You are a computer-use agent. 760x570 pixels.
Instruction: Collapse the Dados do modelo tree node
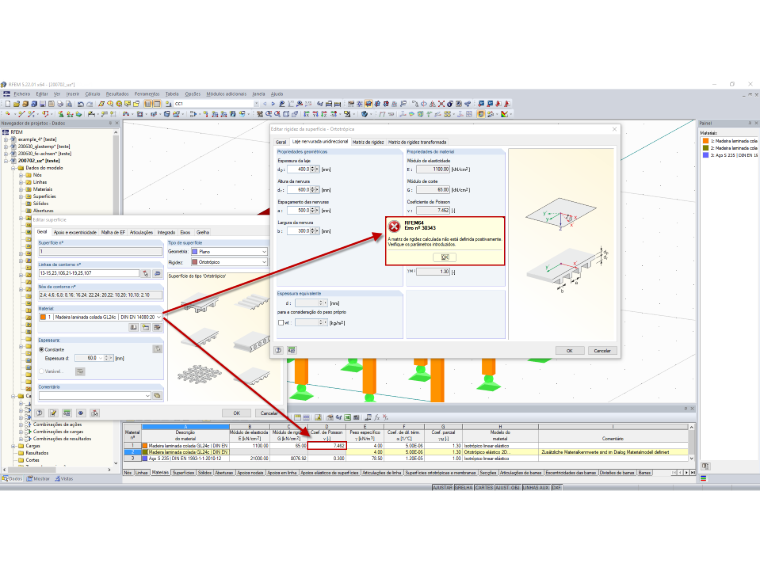tap(14, 168)
